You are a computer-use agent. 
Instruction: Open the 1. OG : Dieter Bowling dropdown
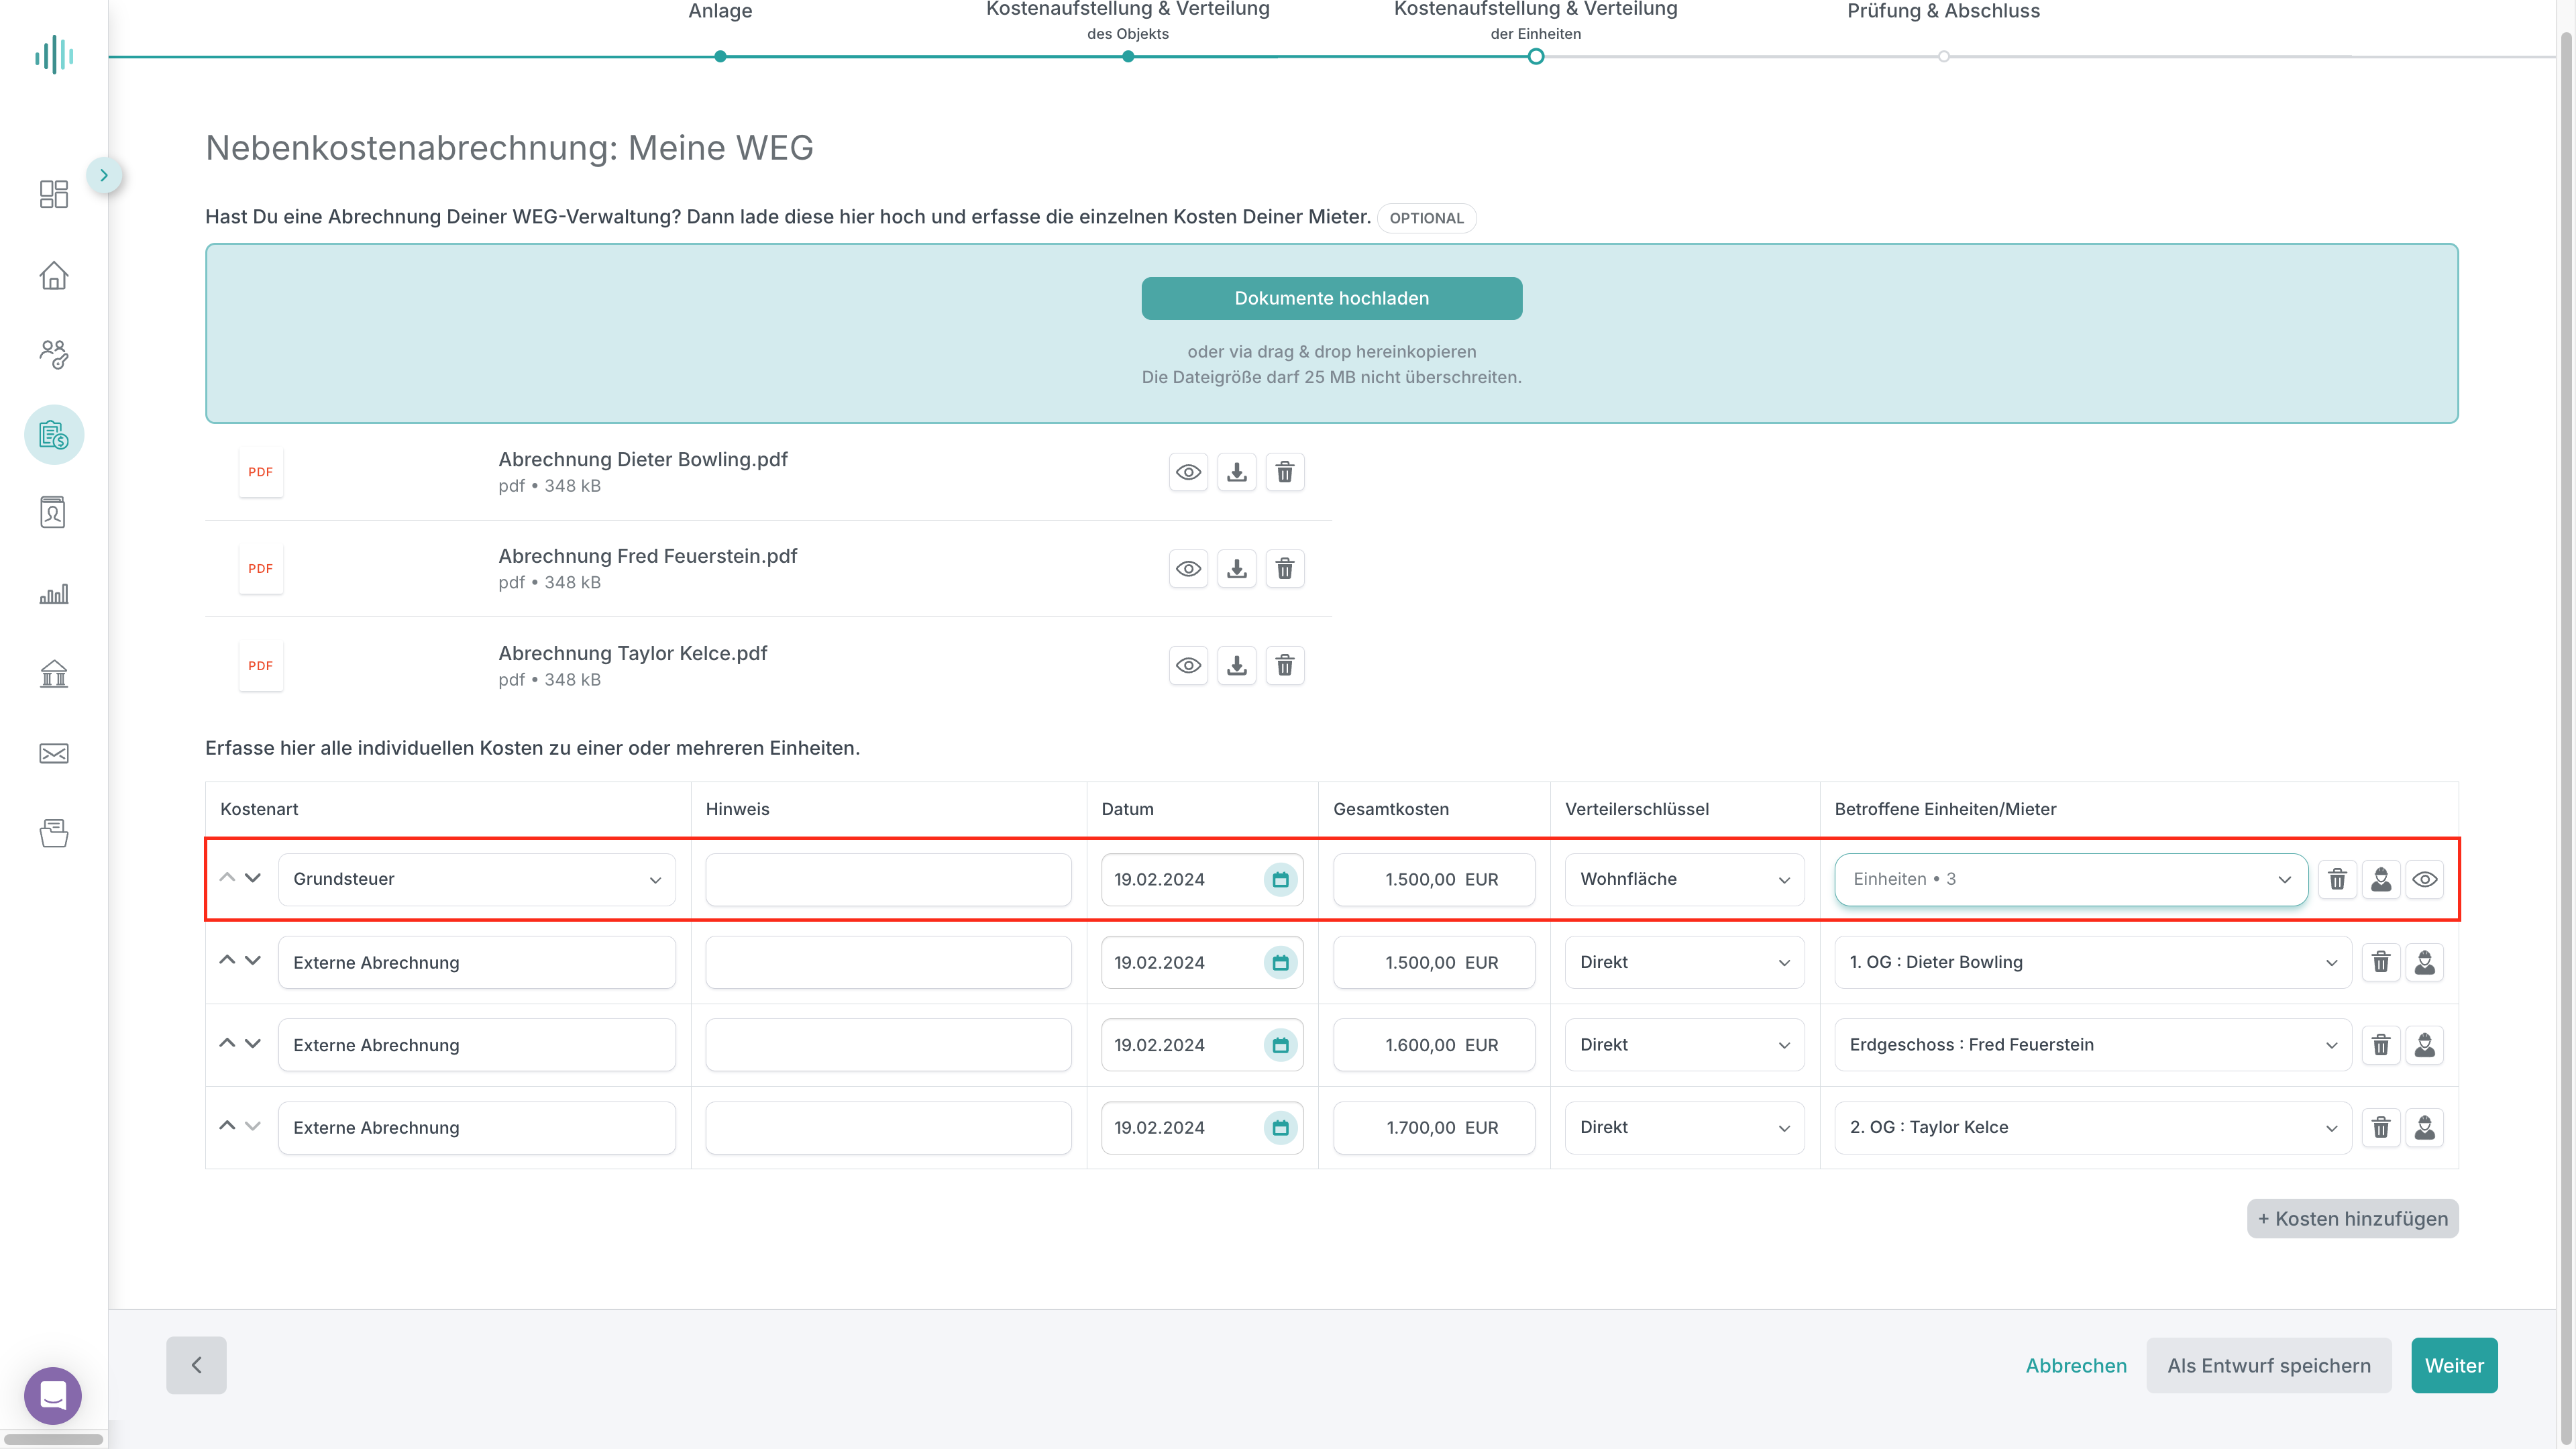click(2093, 963)
